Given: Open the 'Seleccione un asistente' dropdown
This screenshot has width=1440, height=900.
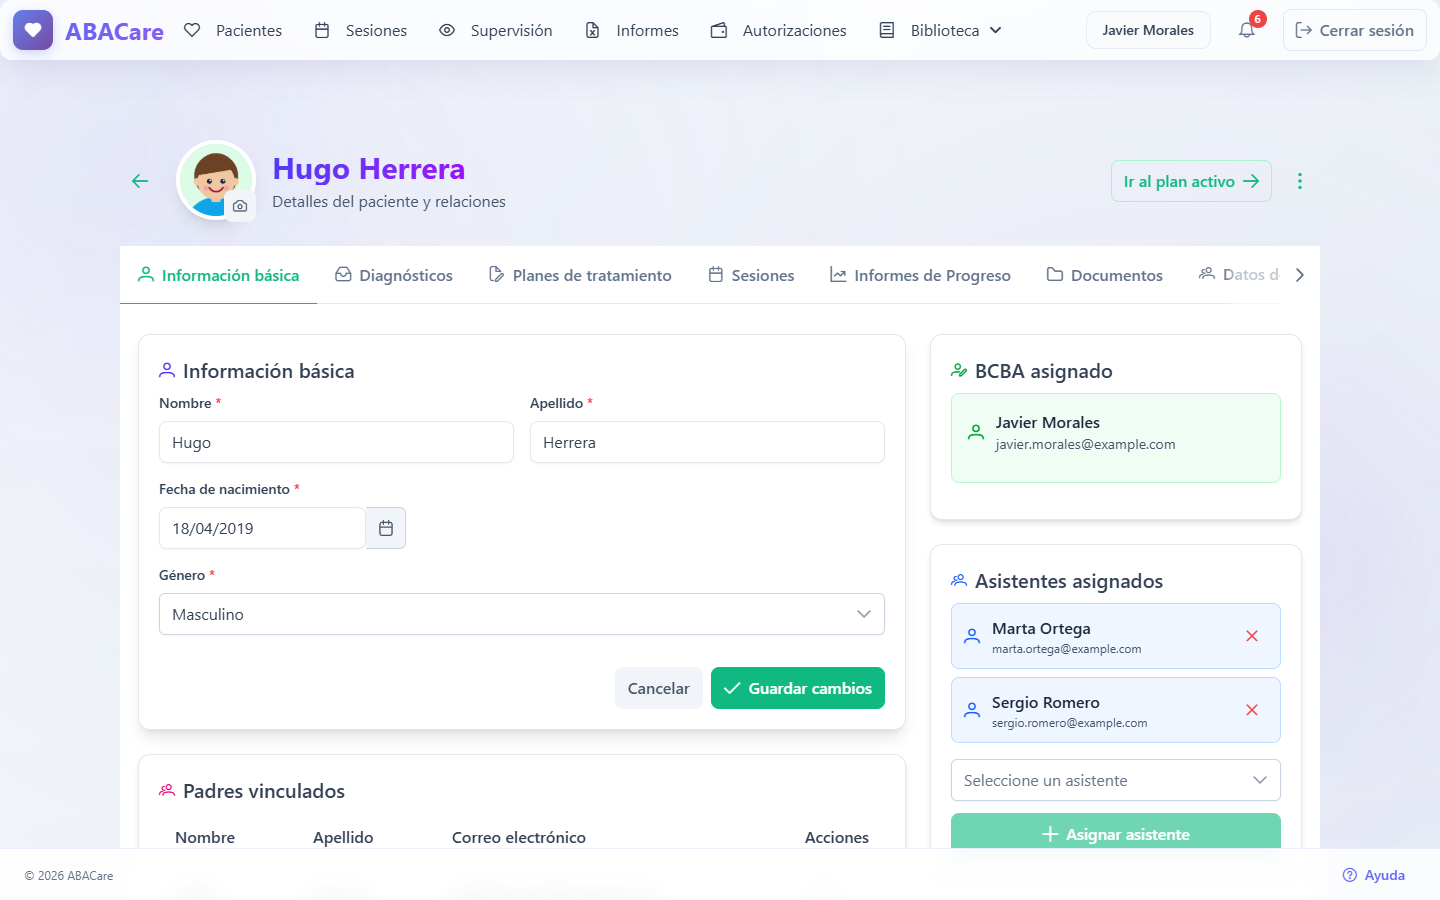Looking at the screenshot, I should click(1116, 780).
